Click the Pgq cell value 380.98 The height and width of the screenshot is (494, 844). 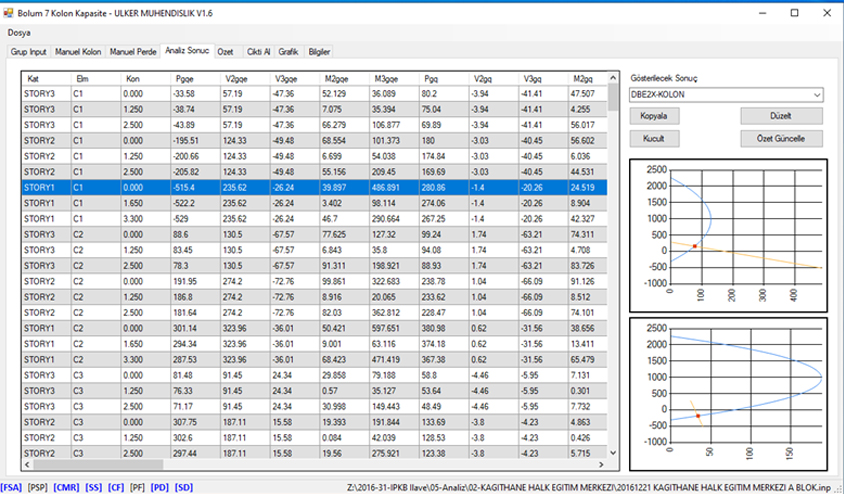444,328
